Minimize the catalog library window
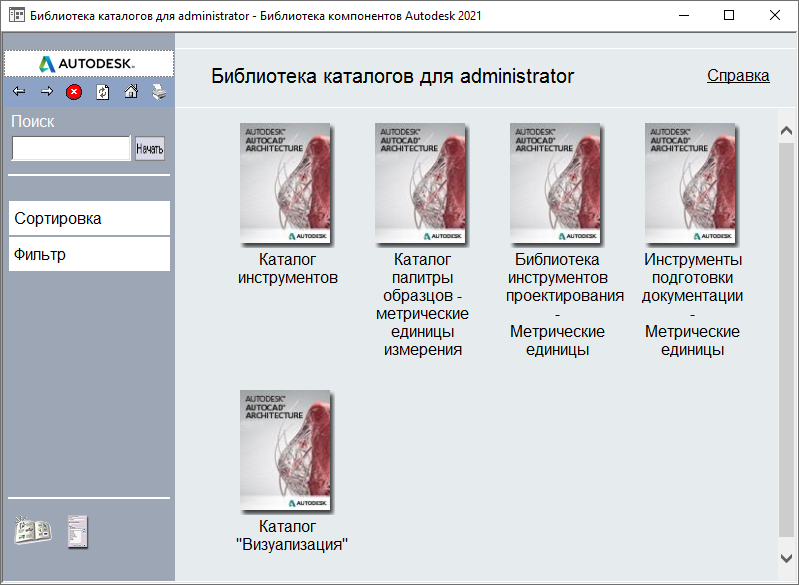799x585 pixels. point(684,15)
